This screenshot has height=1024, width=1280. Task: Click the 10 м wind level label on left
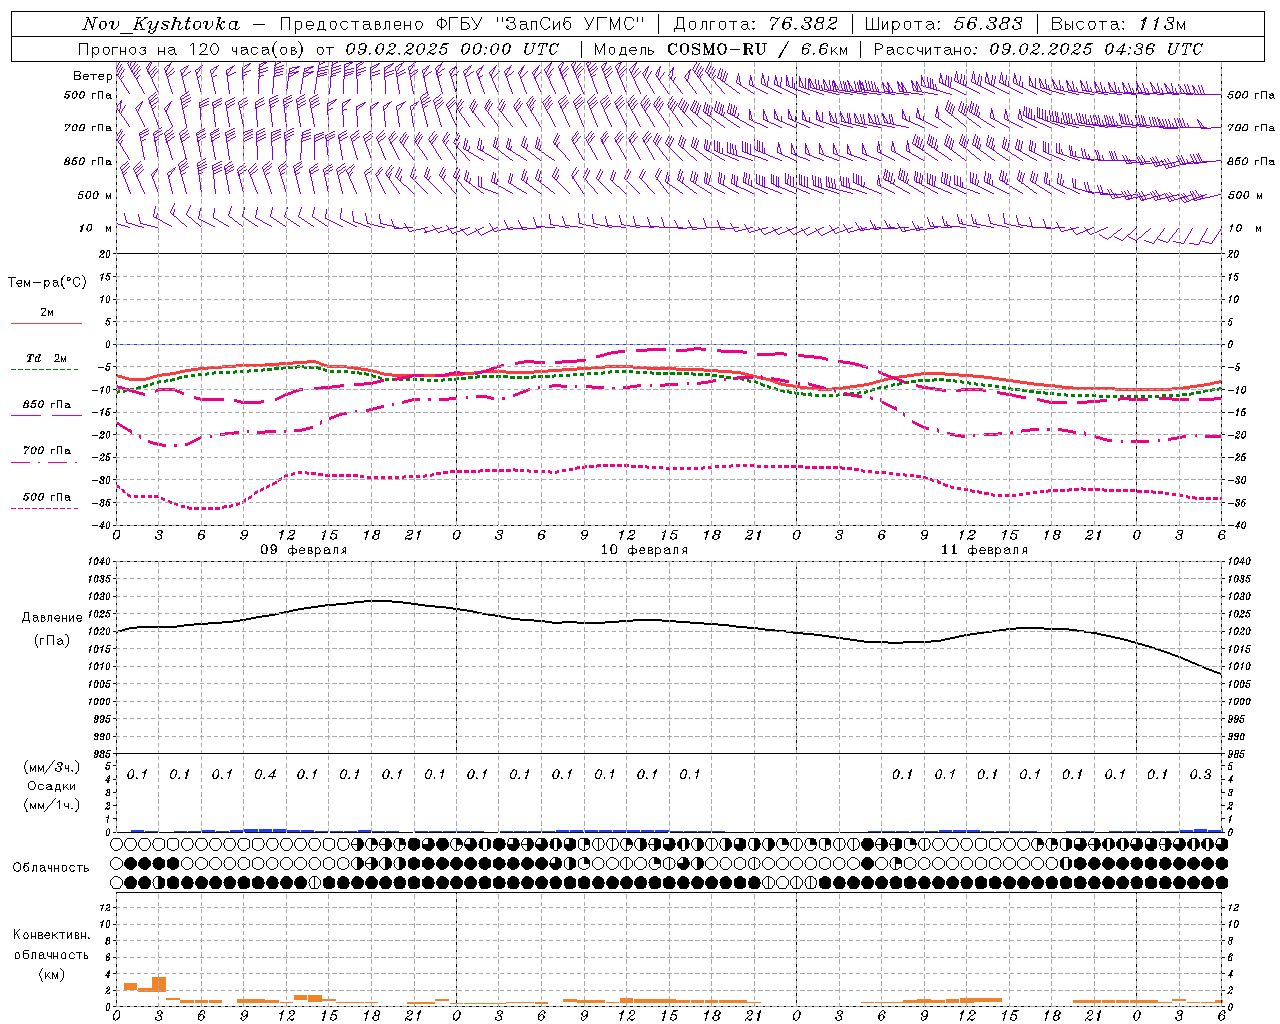(95, 228)
